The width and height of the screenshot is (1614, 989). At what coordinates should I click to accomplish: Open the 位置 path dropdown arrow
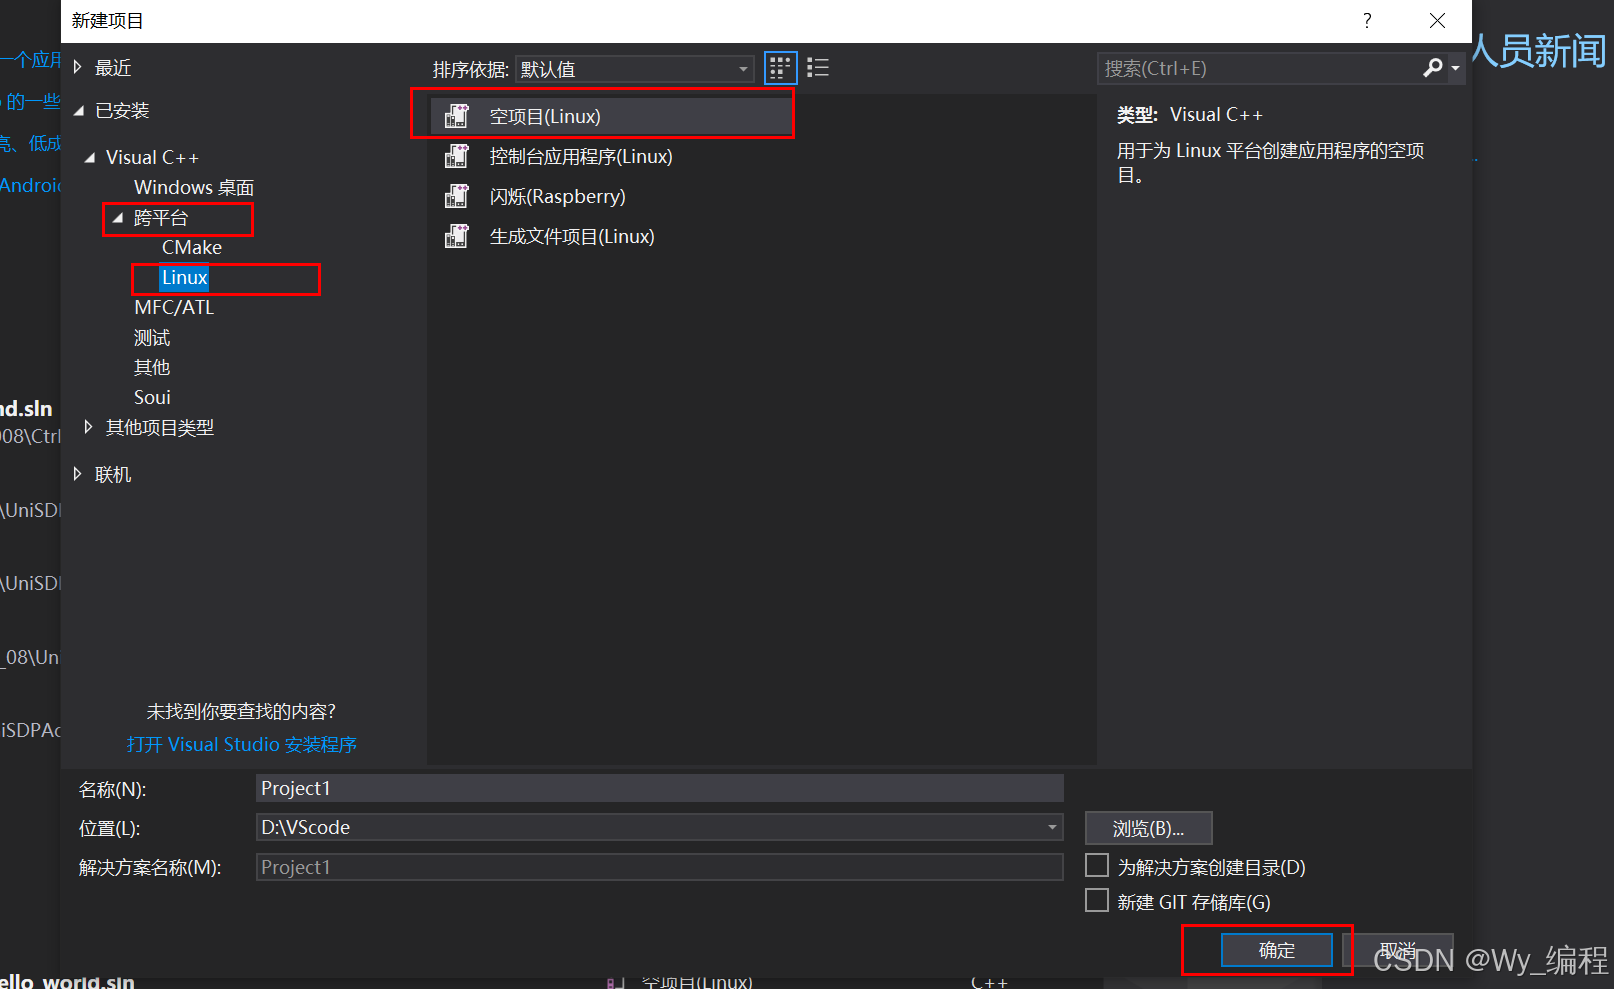tap(1052, 827)
